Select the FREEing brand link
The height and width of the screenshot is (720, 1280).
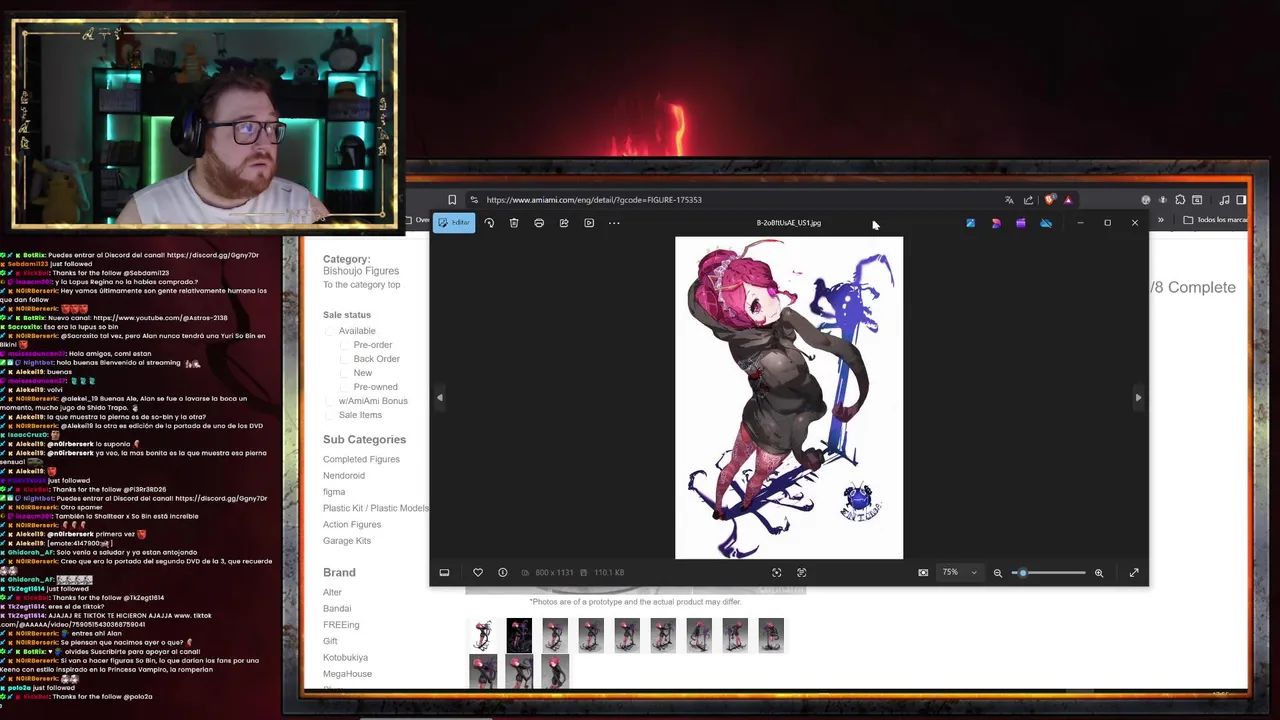coord(341,625)
